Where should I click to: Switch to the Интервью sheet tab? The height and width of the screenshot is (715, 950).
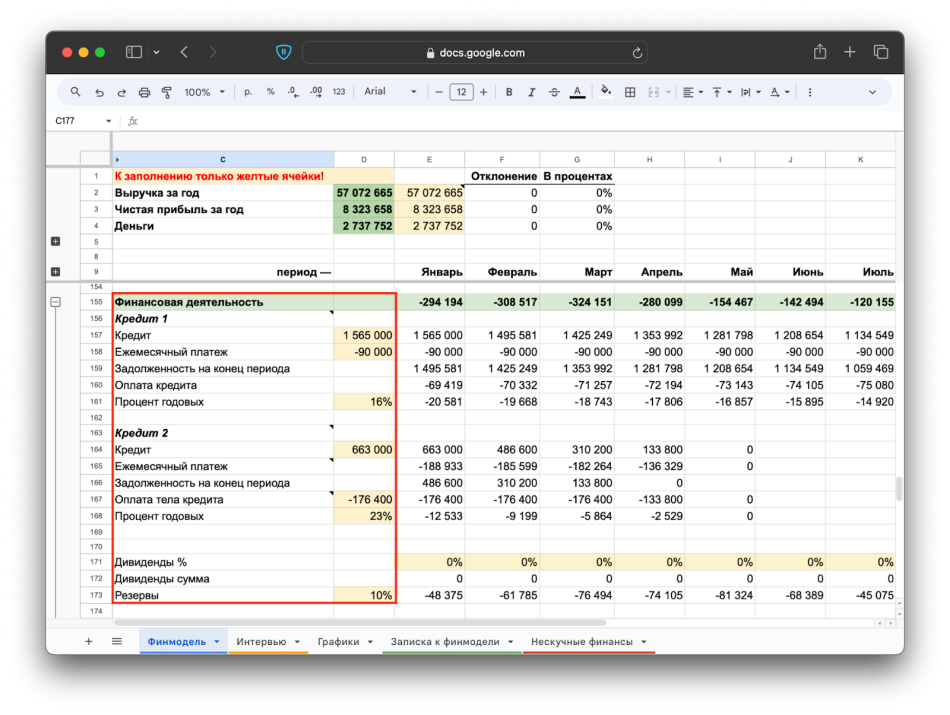(261, 642)
